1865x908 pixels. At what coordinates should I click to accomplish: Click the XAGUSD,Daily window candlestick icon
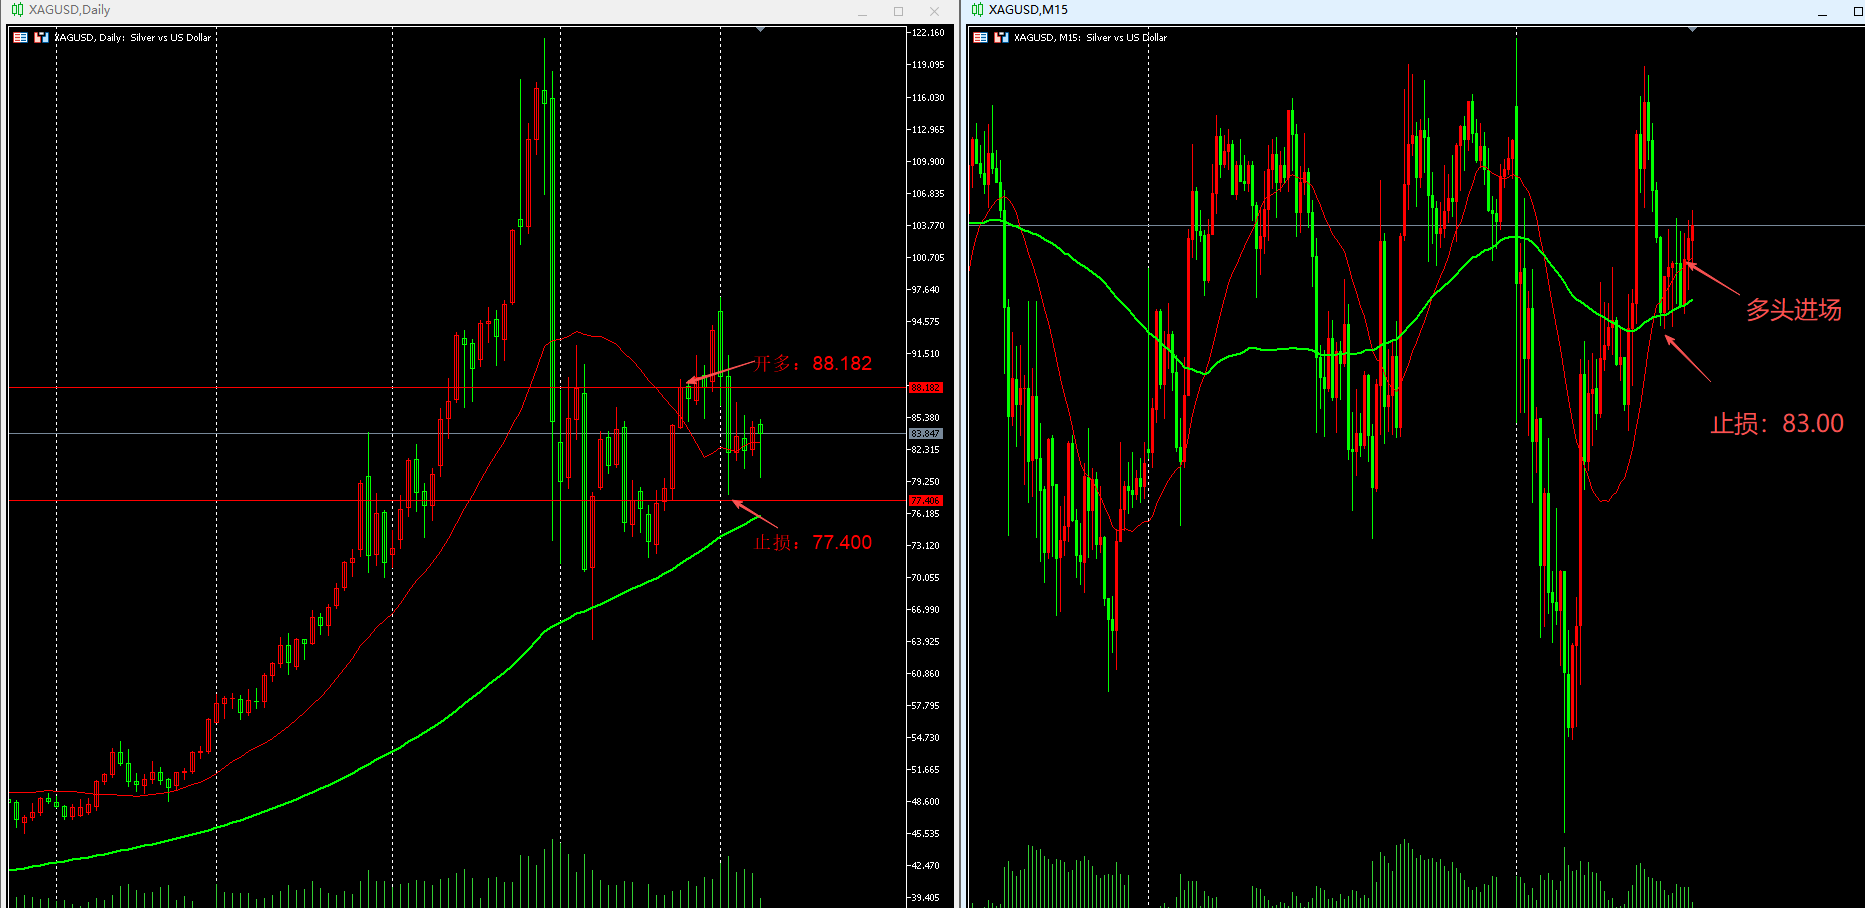pos(17,10)
